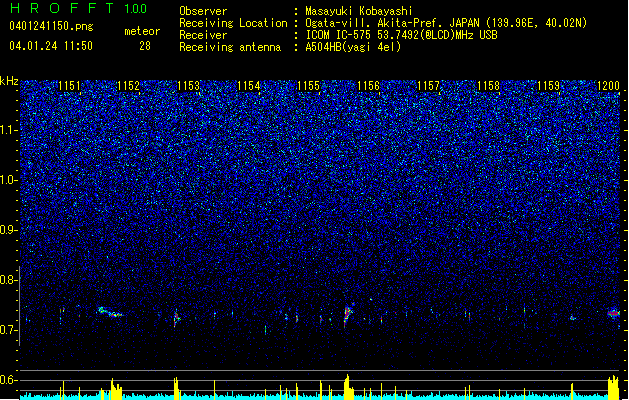Click the 1152 time marker
This screenshot has height=400, width=629.
click(128, 86)
